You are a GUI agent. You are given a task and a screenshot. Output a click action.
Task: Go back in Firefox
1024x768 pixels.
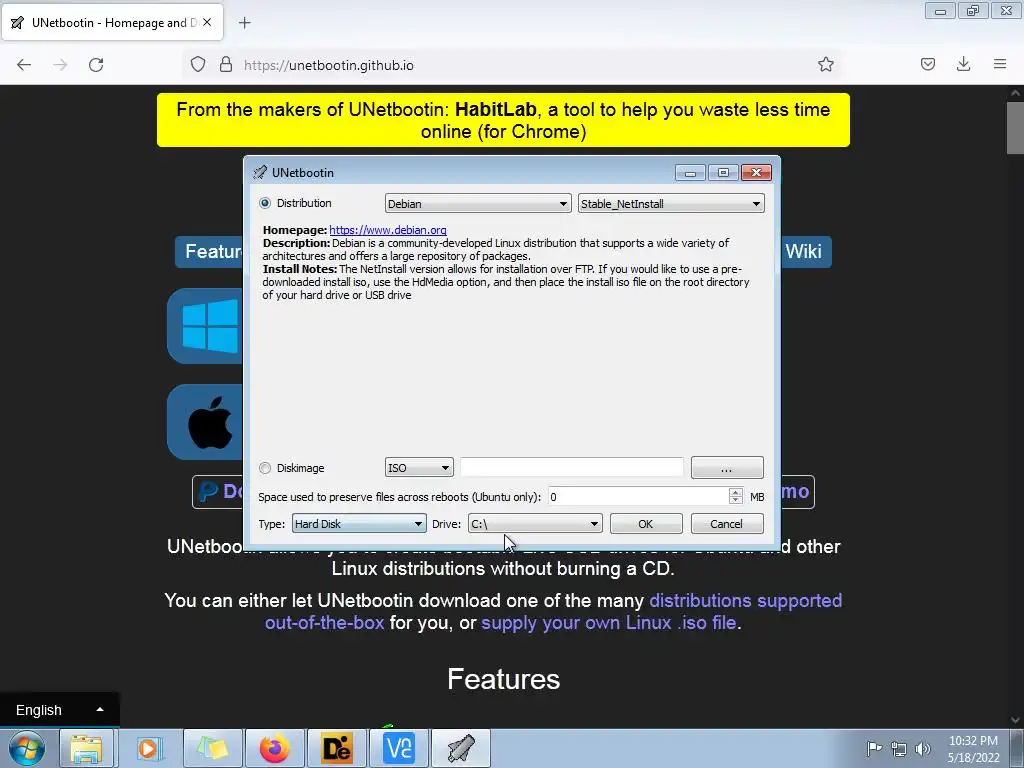pyautogui.click(x=24, y=65)
